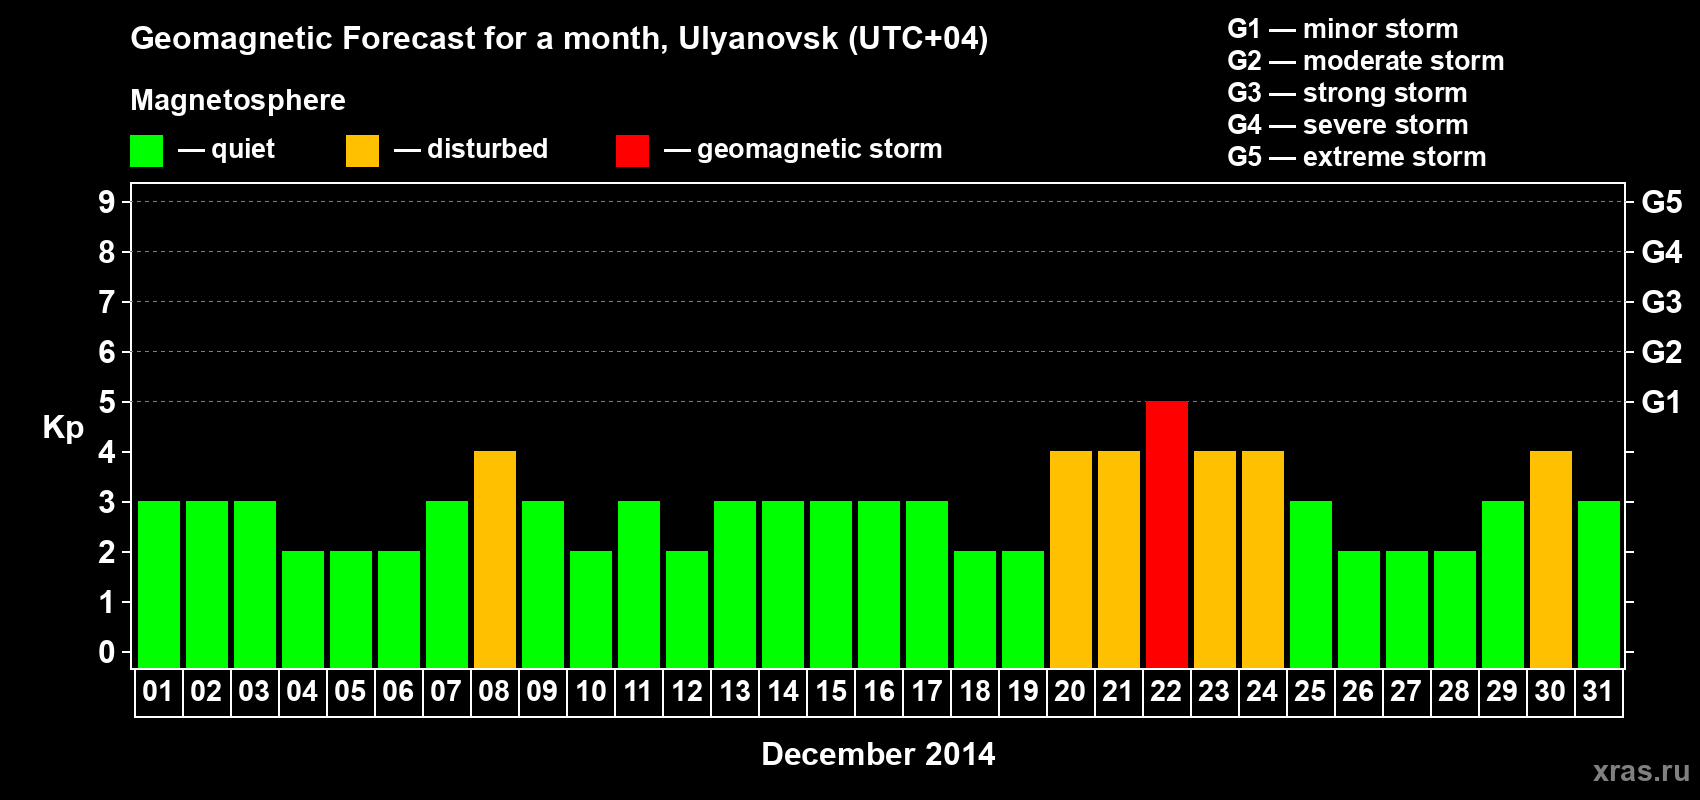Click the date label 09

point(542,691)
